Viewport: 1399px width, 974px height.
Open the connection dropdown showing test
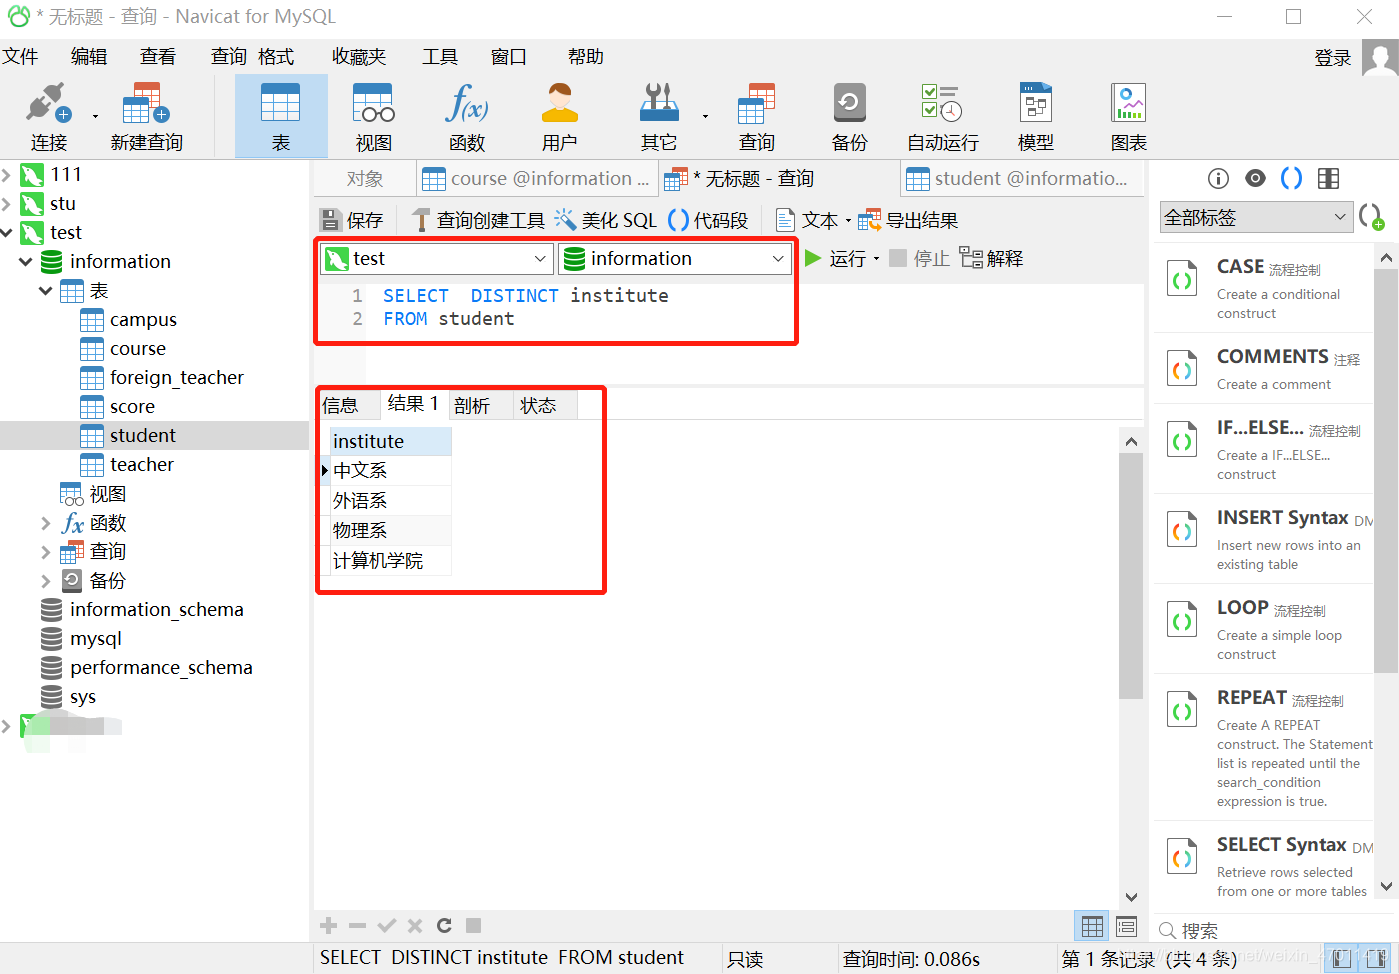point(437,259)
